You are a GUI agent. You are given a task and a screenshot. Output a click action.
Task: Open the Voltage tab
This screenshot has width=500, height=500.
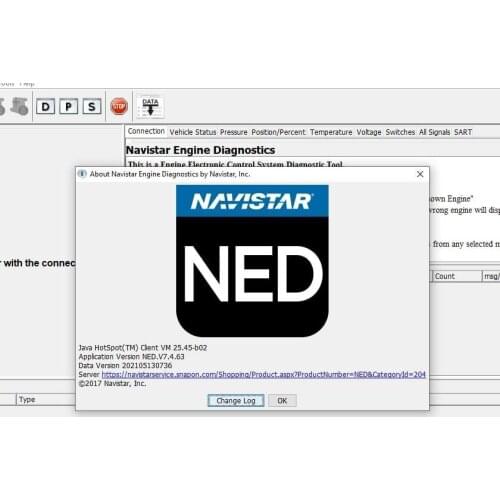click(369, 132)
